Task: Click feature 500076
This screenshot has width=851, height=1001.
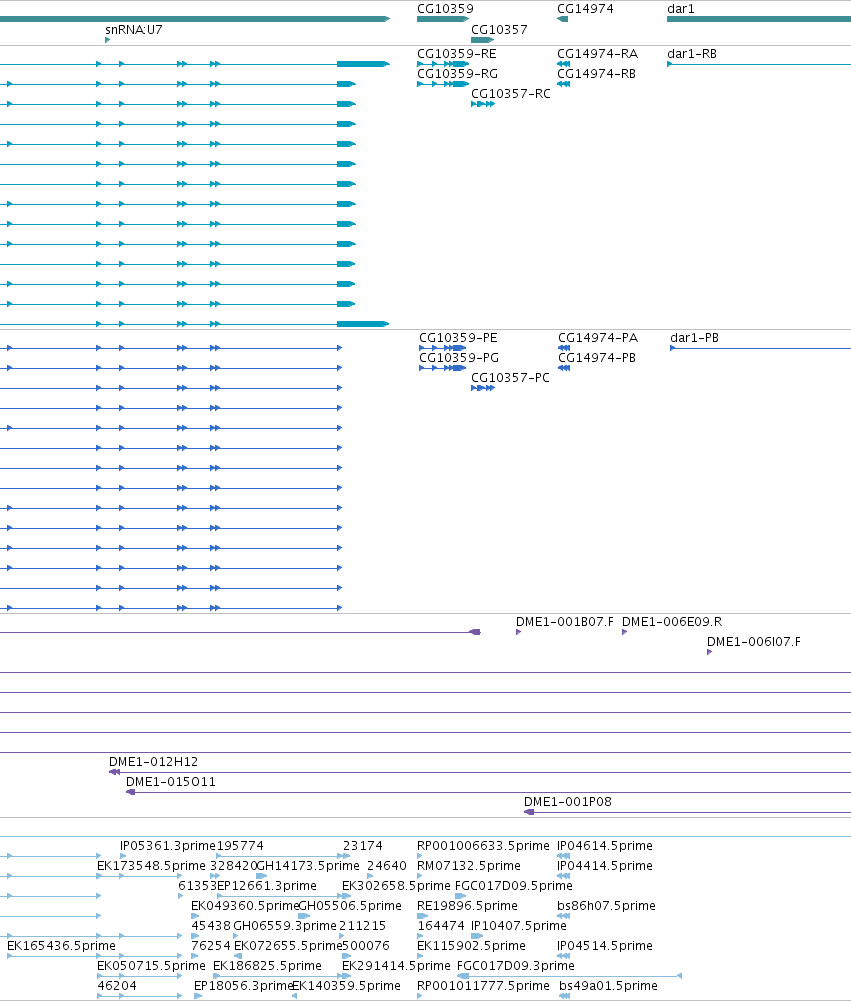Action: click(x=366, y=946)
